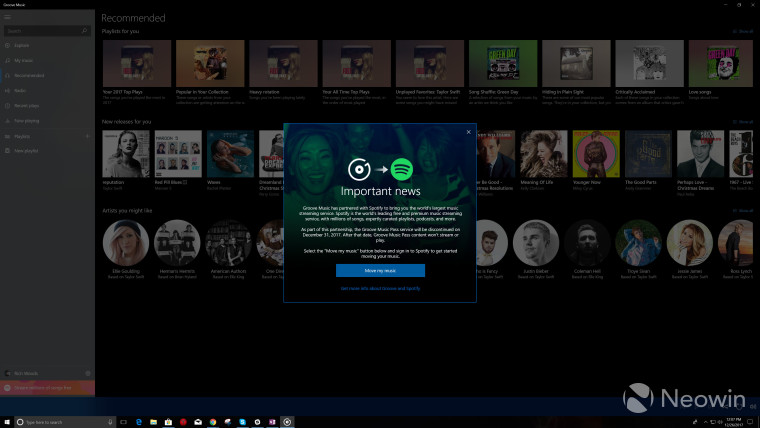
Task: Open Perhaps Love - Christmas Dreams album
Action: (700, 154)
